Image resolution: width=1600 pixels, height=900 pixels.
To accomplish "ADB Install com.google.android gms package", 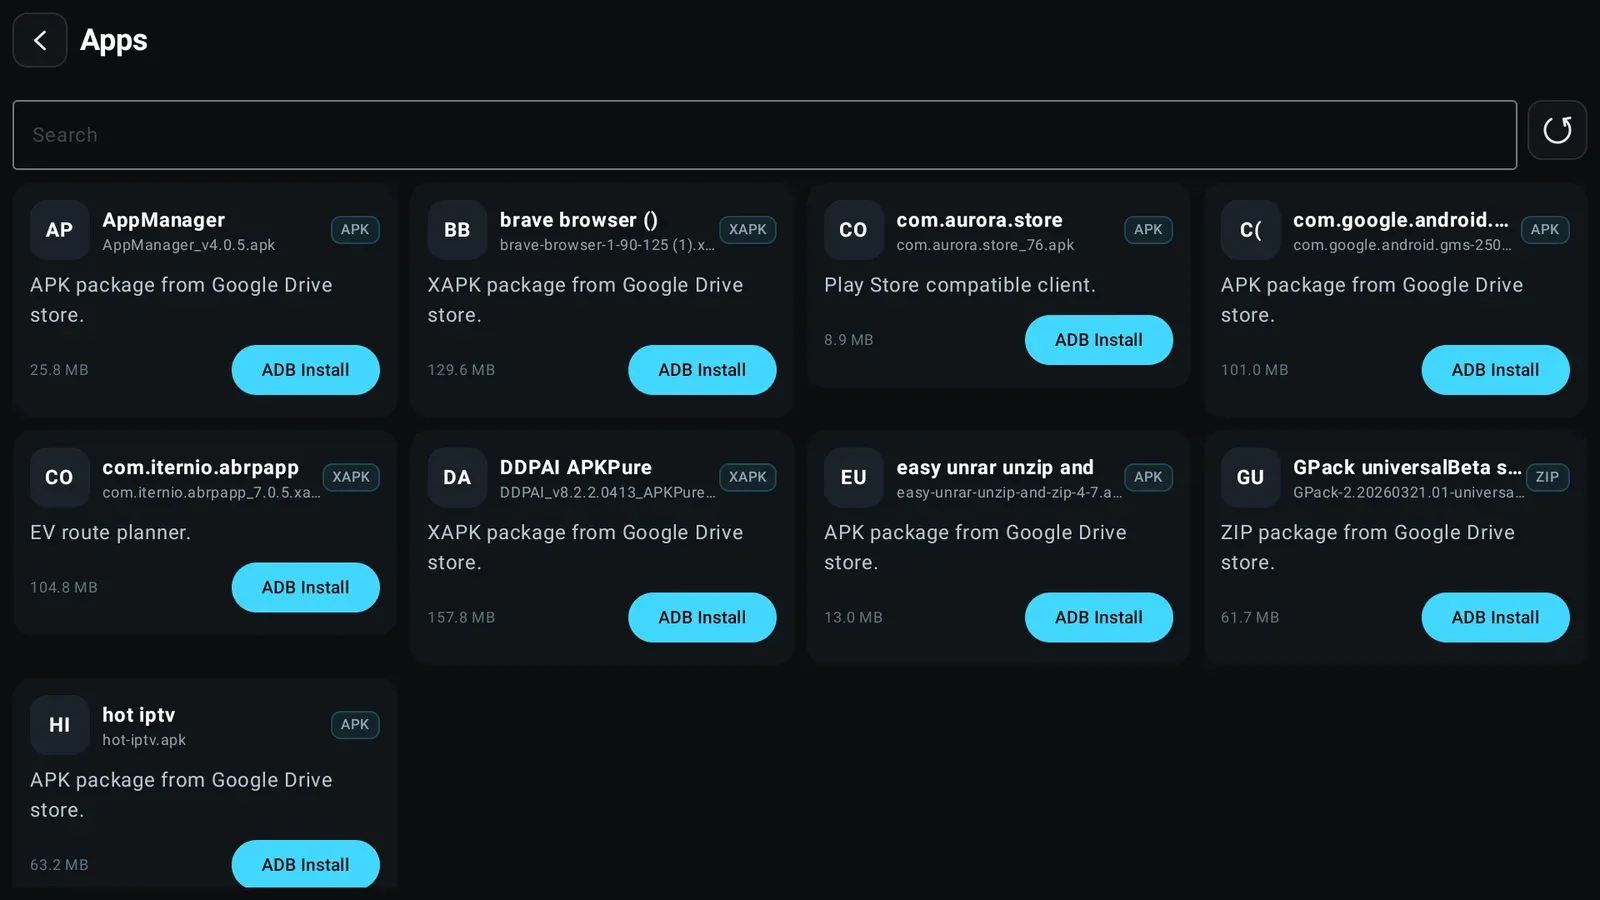I will (x=1495, y=370).
